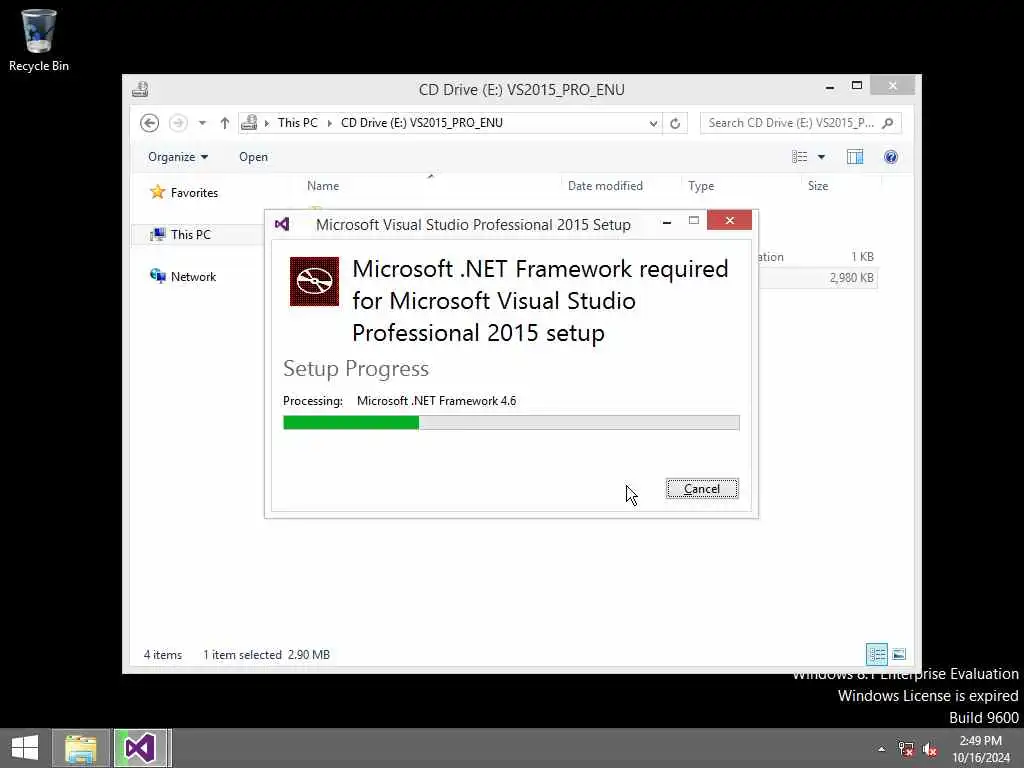Viewport: 1024px width, 768px height.
Task: Open the Organize menu
Action: [178, 157]
